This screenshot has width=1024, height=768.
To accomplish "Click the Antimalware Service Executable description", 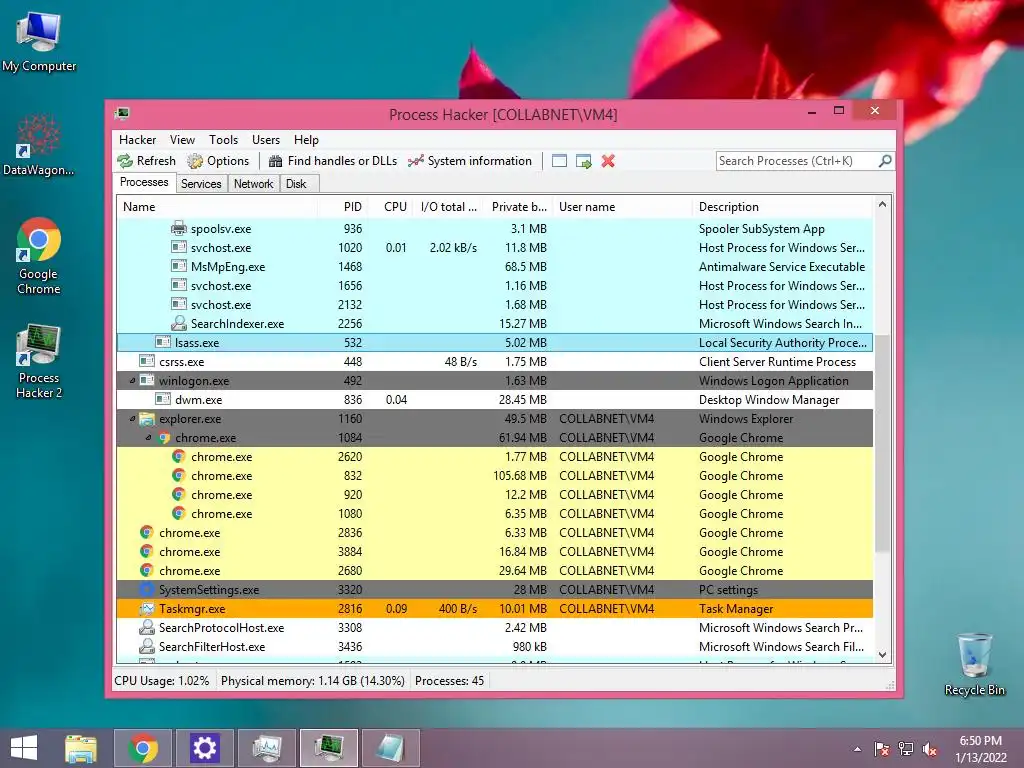I will [x=782, y=266].
